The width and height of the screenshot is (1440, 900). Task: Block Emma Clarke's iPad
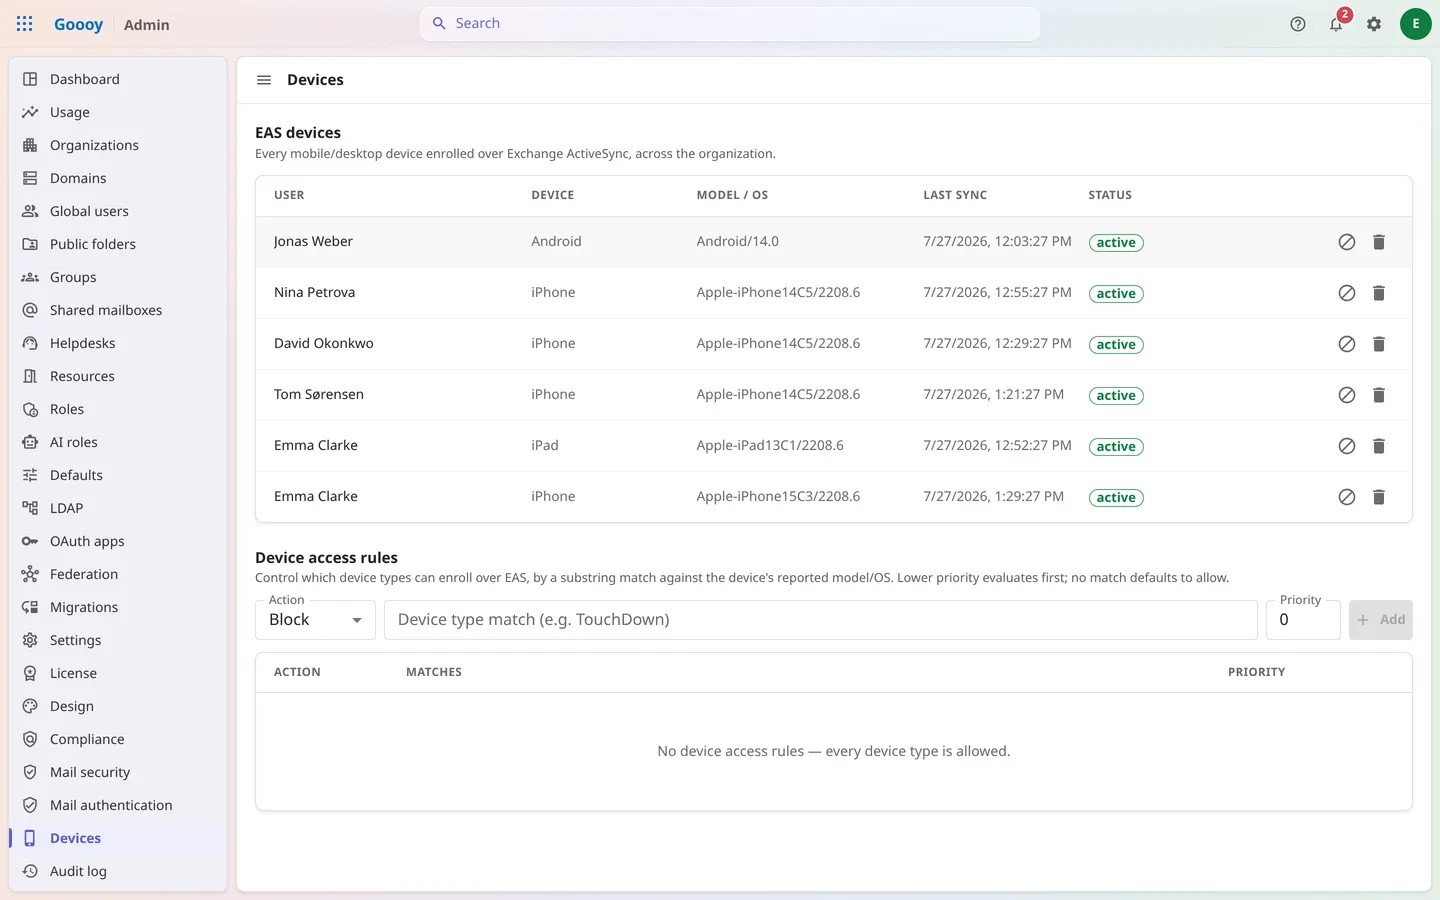[x=1347, y=446]
